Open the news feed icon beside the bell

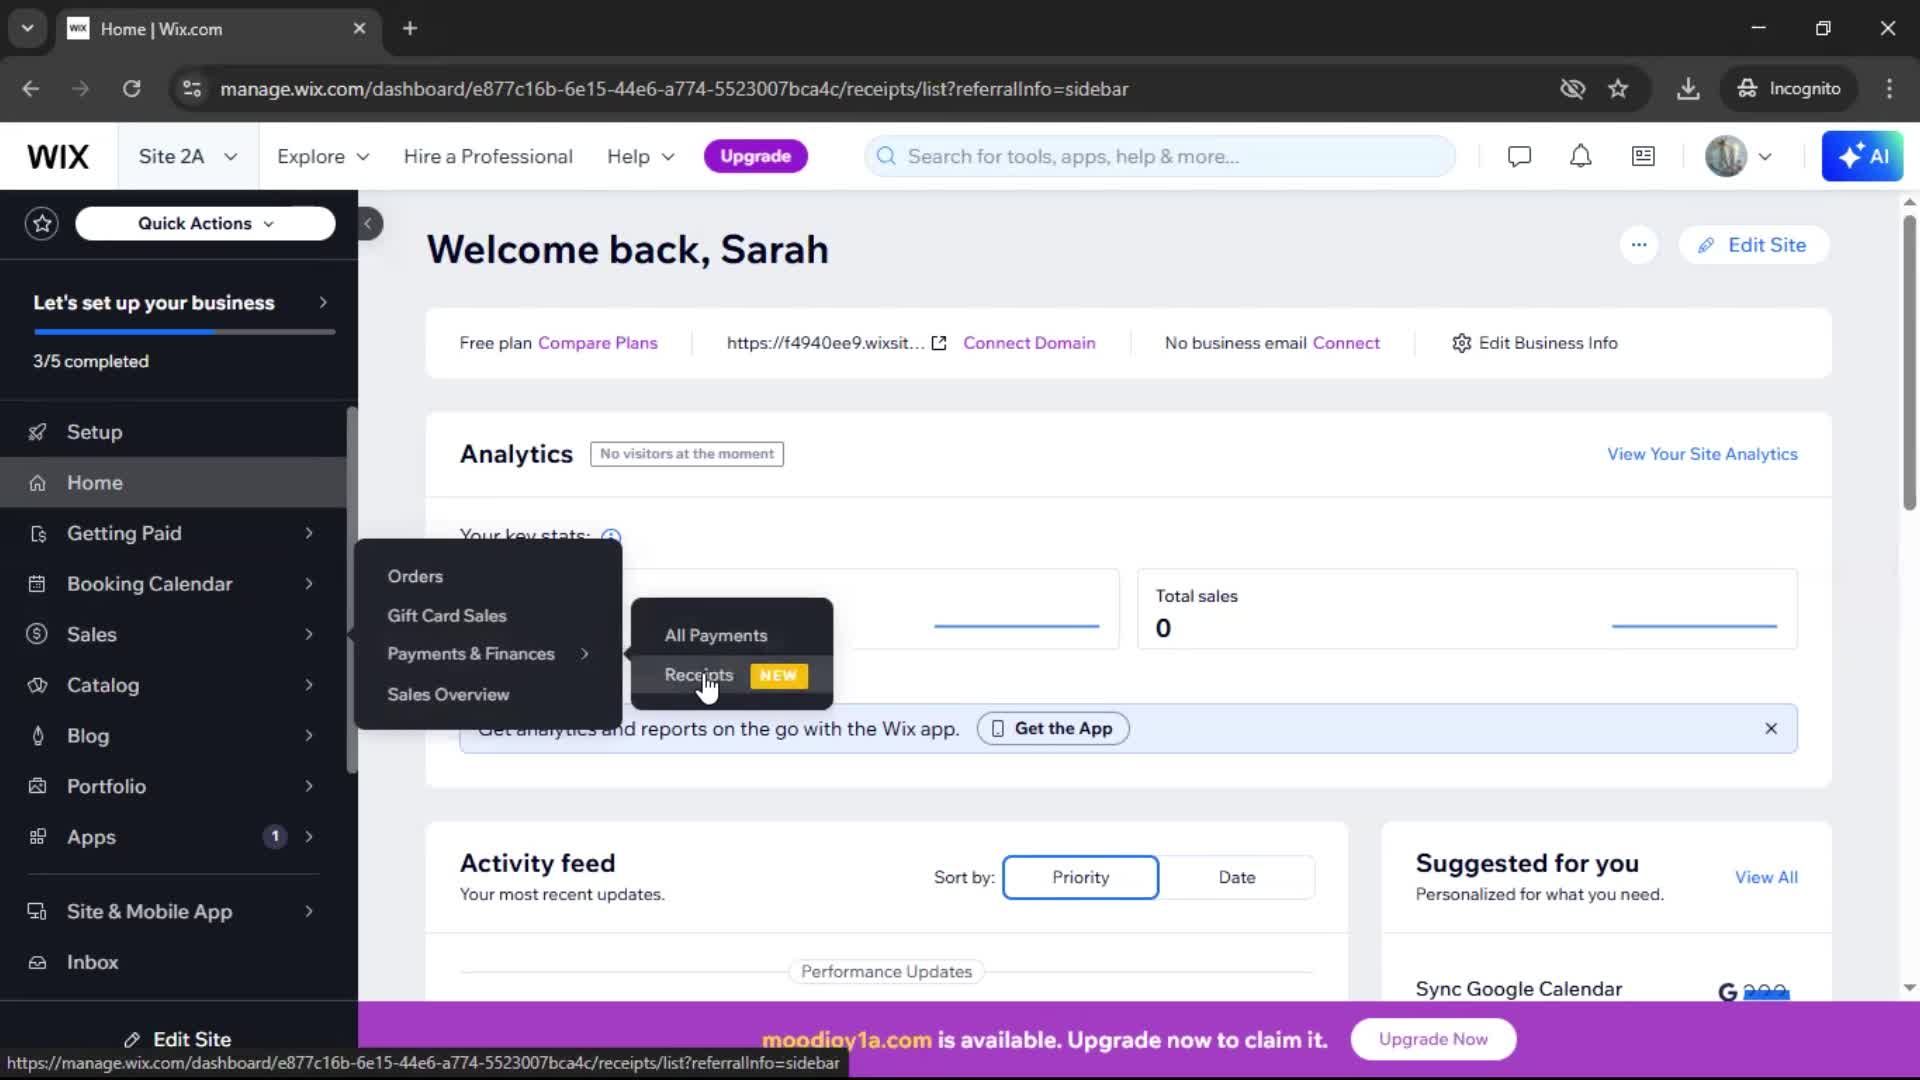pyautogui.click(x=1643, y=156)
